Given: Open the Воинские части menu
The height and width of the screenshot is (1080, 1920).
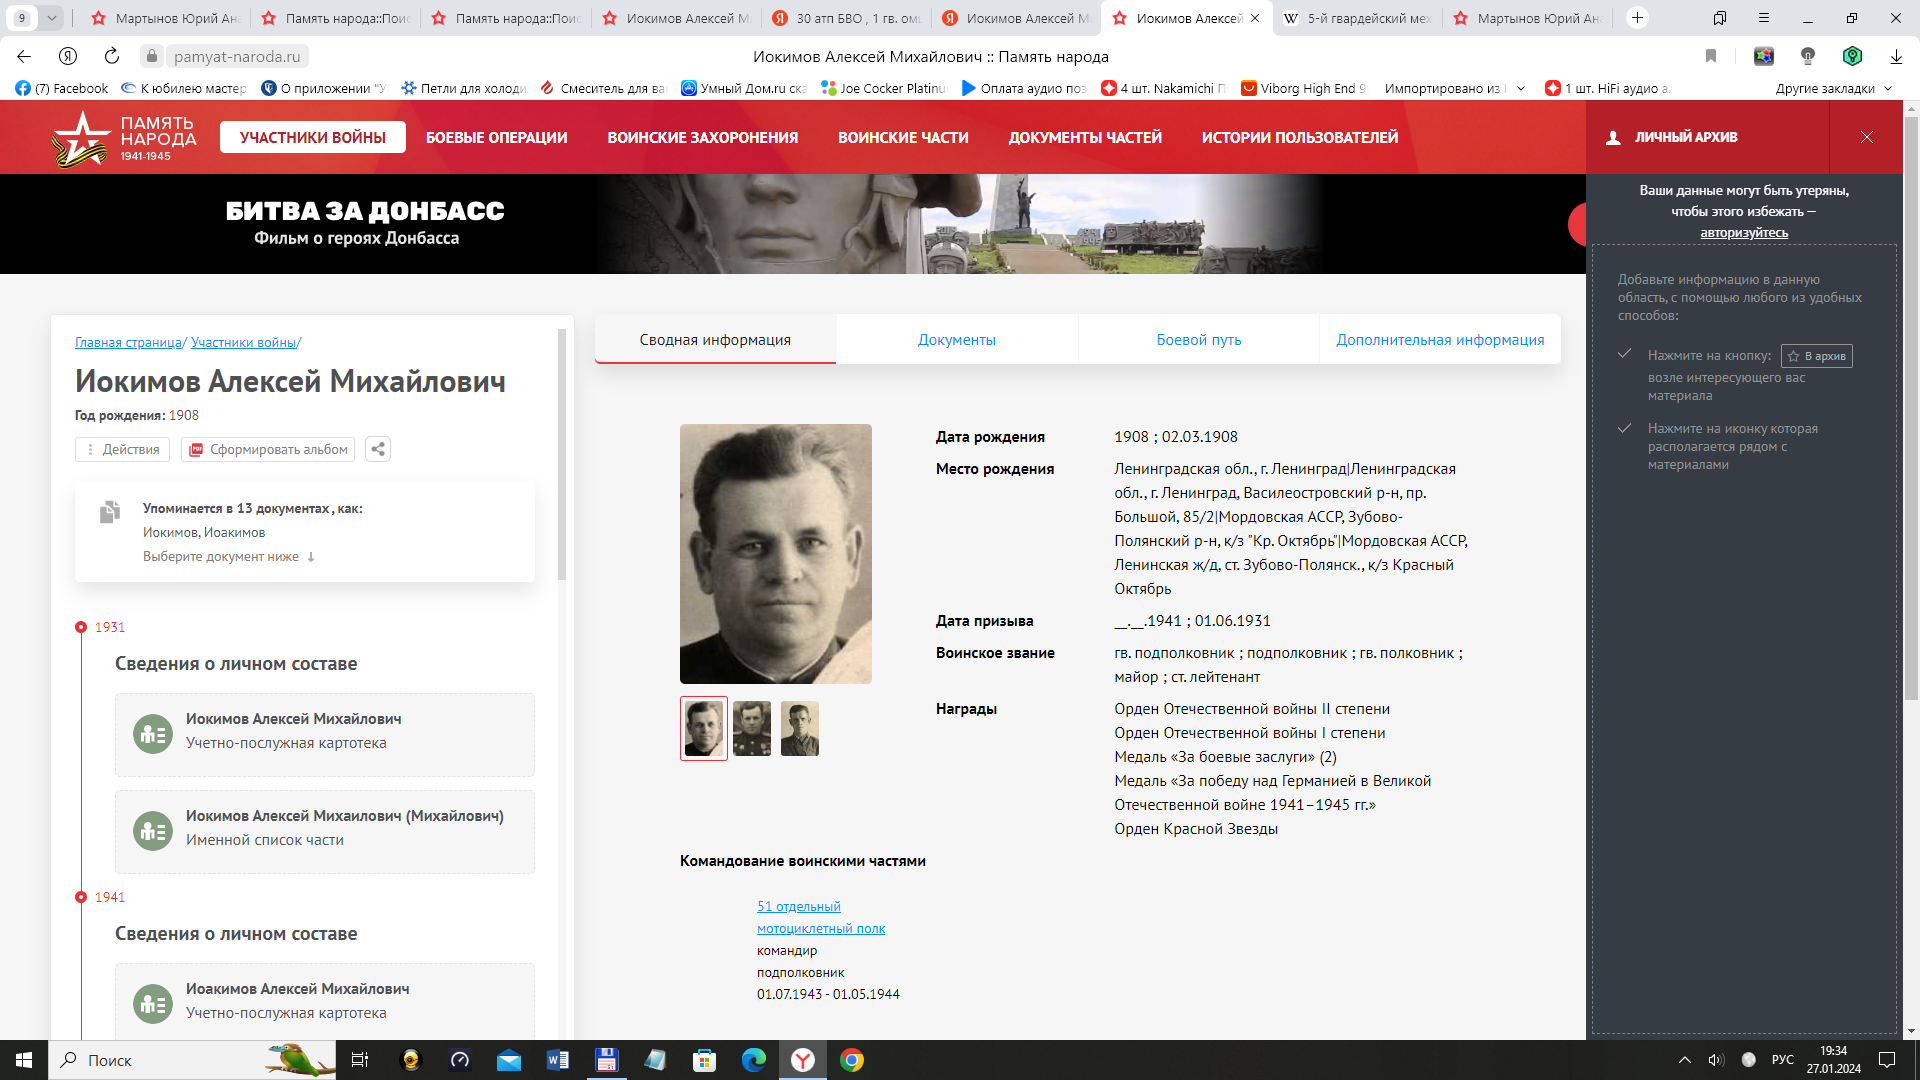Looking at the screenshot, I should [x=903, y=137].
